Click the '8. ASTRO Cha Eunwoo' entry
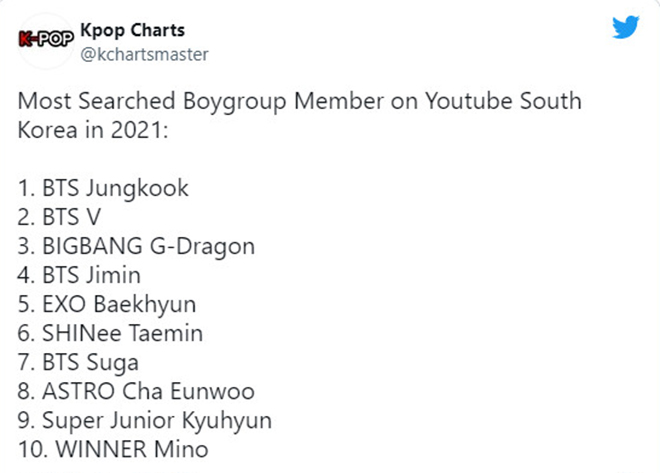Image resolution: width=660 pixels, height=473 pixels. [x=136, y=391]
